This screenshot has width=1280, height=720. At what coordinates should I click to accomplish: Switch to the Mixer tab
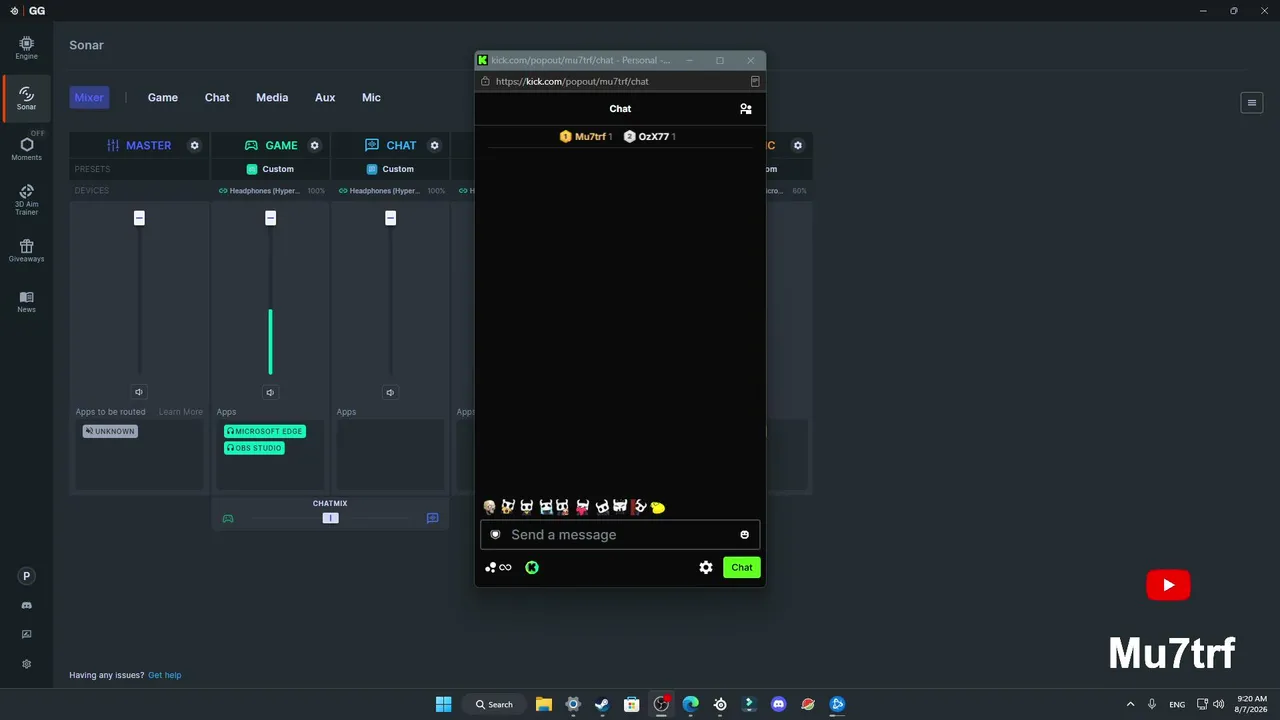click(89, 98)
